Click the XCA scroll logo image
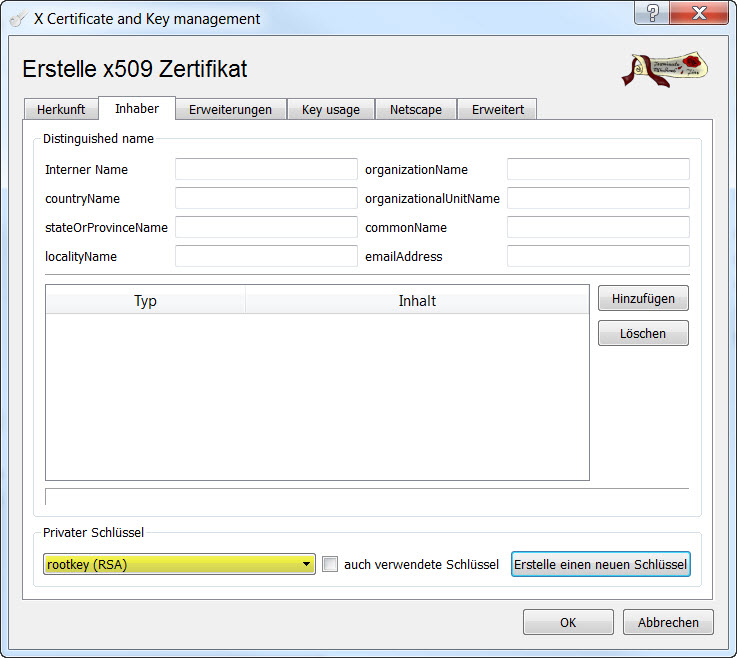 tap(665, 69)
